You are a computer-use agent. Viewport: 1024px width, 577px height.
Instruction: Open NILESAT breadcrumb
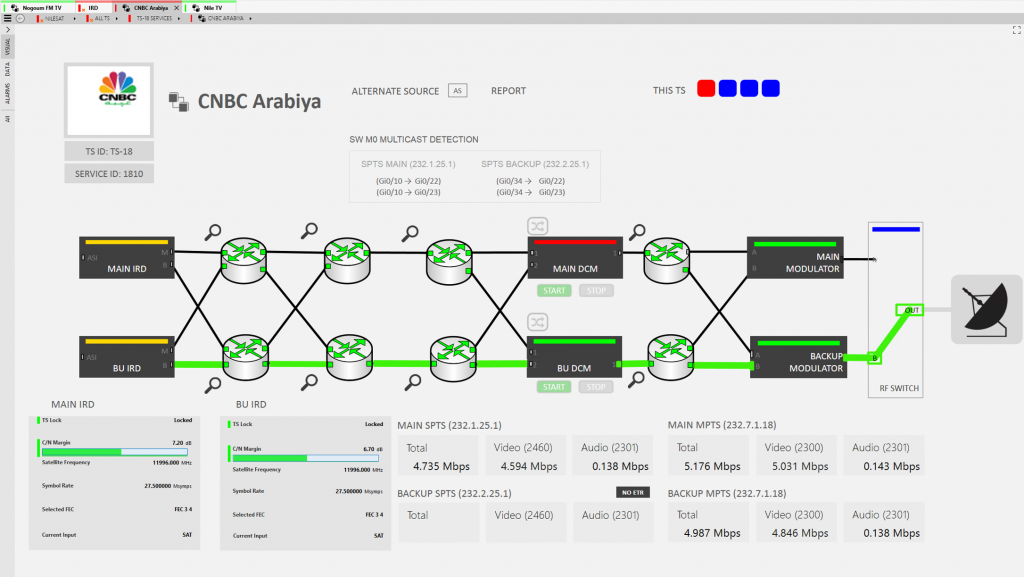click(x=52, y=18)
